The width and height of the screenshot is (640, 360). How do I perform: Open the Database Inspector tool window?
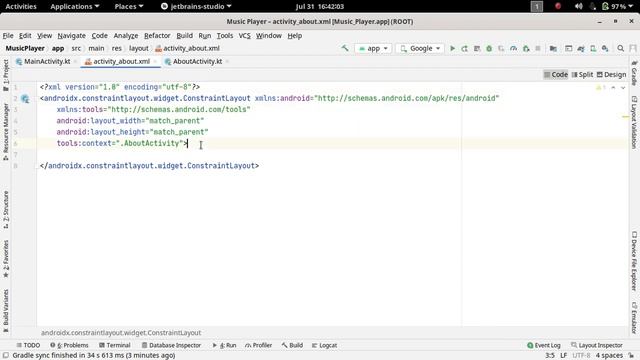[171, 345]
